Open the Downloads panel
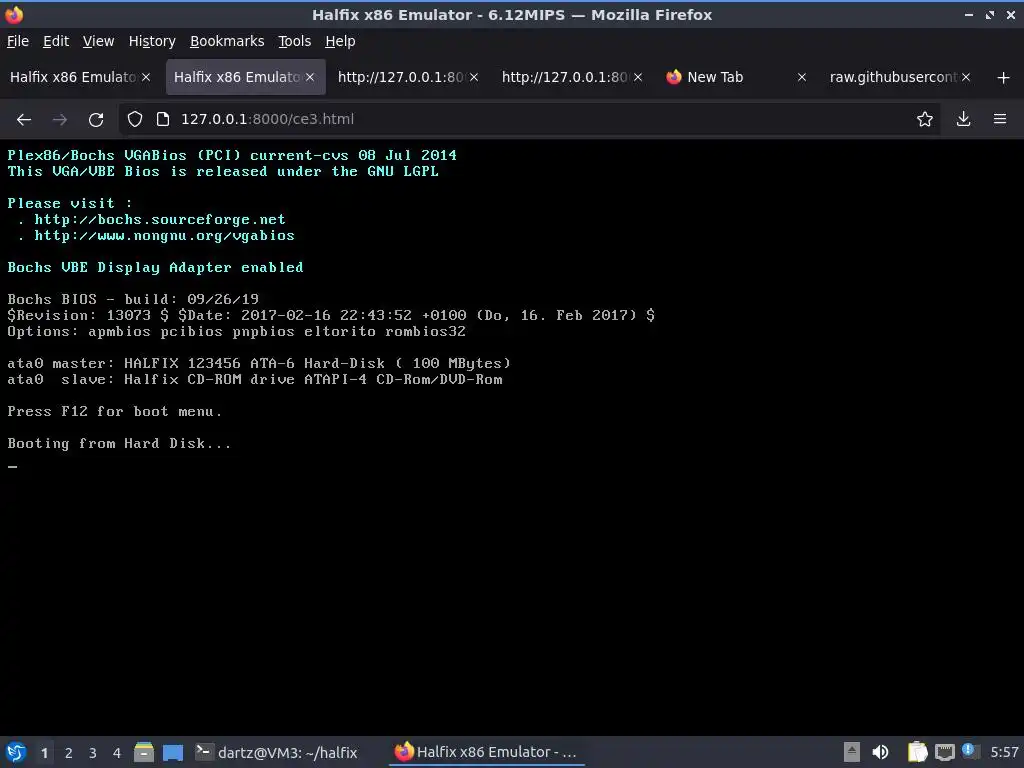The image size is (1024, 768). point(963,119)
